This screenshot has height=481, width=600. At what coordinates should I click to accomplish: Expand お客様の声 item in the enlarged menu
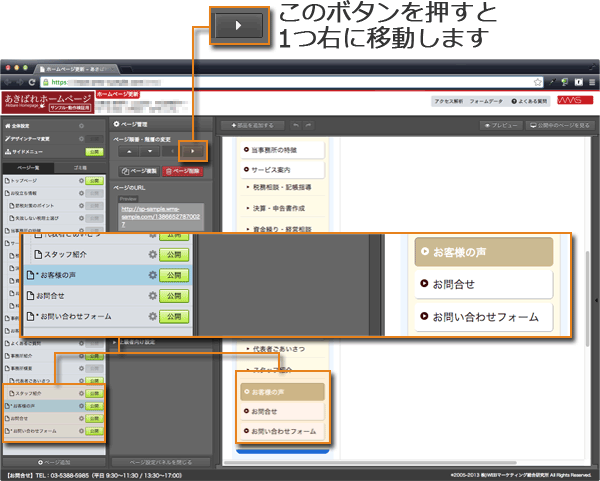tap(483, 252)
